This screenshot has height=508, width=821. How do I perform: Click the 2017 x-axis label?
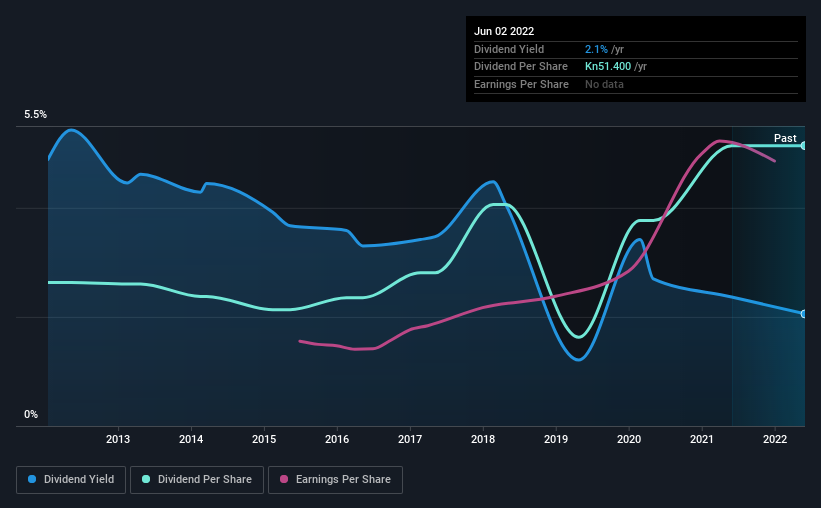[x=410, y=439]
